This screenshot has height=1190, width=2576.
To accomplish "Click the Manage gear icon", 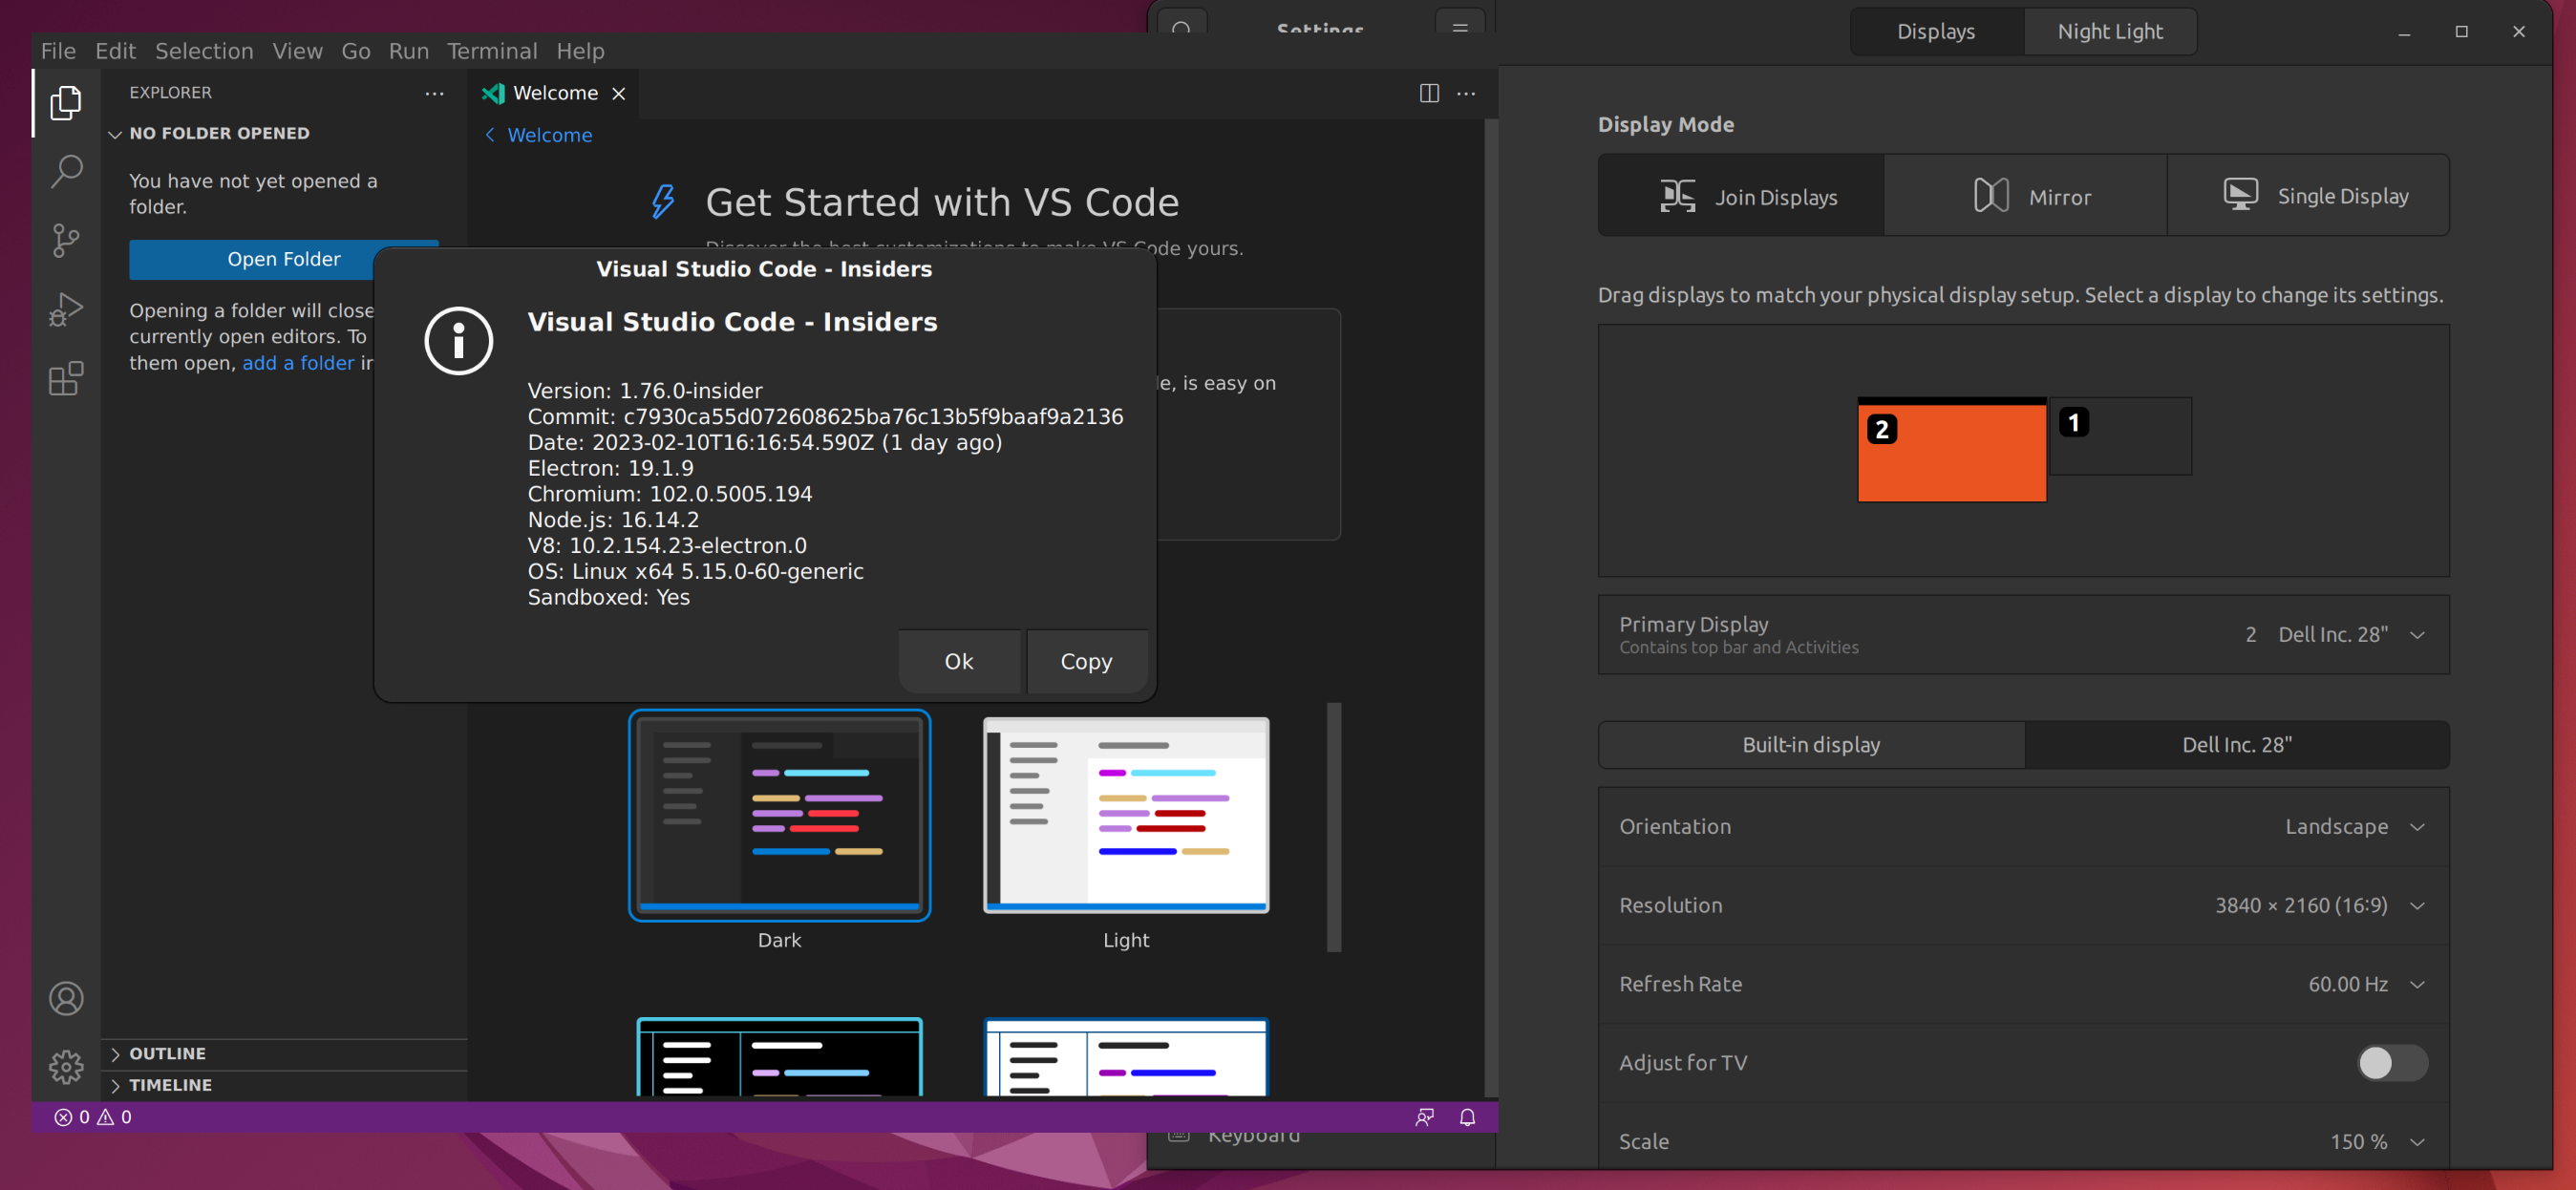I will pos(65,1066).
